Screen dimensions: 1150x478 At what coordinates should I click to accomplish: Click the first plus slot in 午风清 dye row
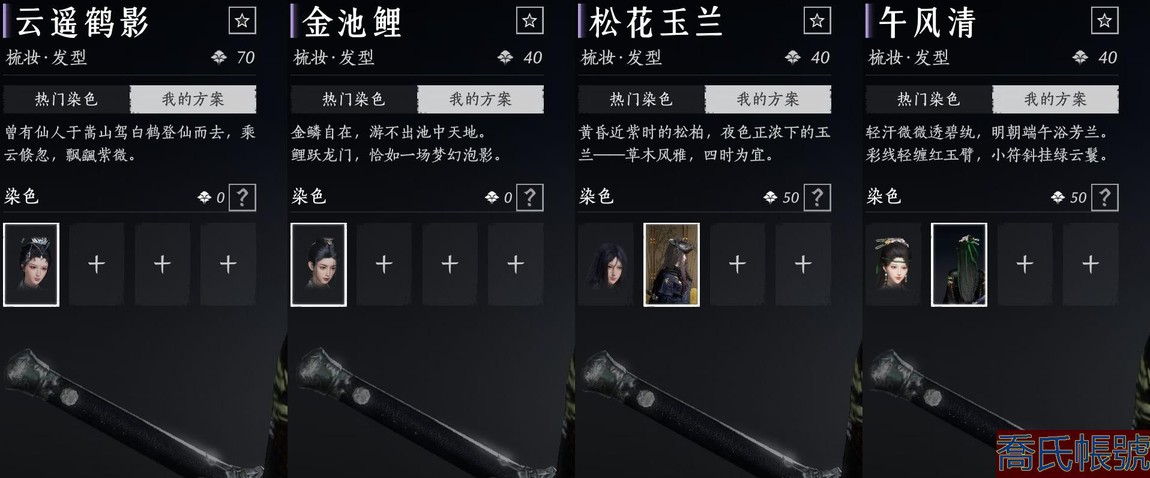point(1025,265)
